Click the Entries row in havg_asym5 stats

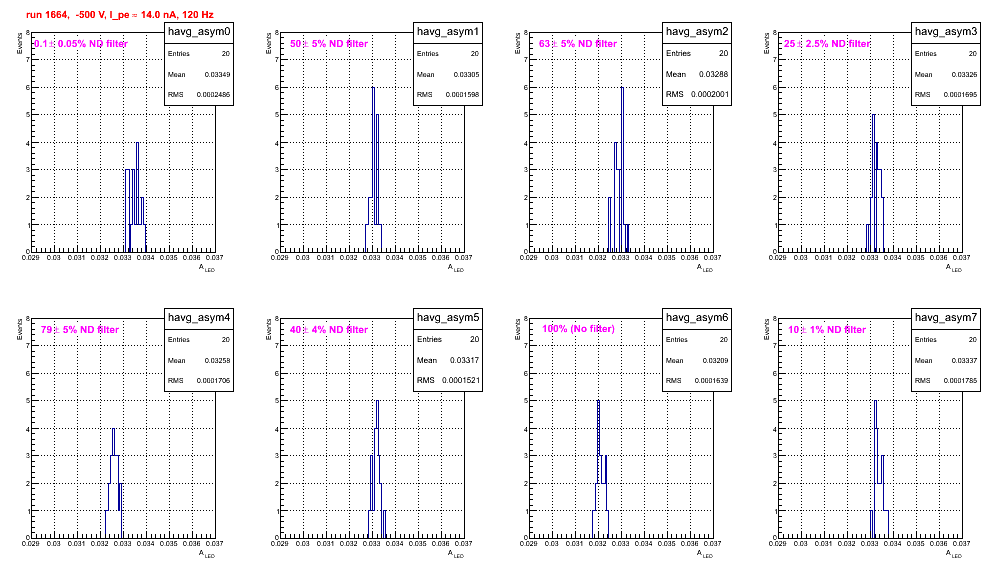[x=448, y=339]
